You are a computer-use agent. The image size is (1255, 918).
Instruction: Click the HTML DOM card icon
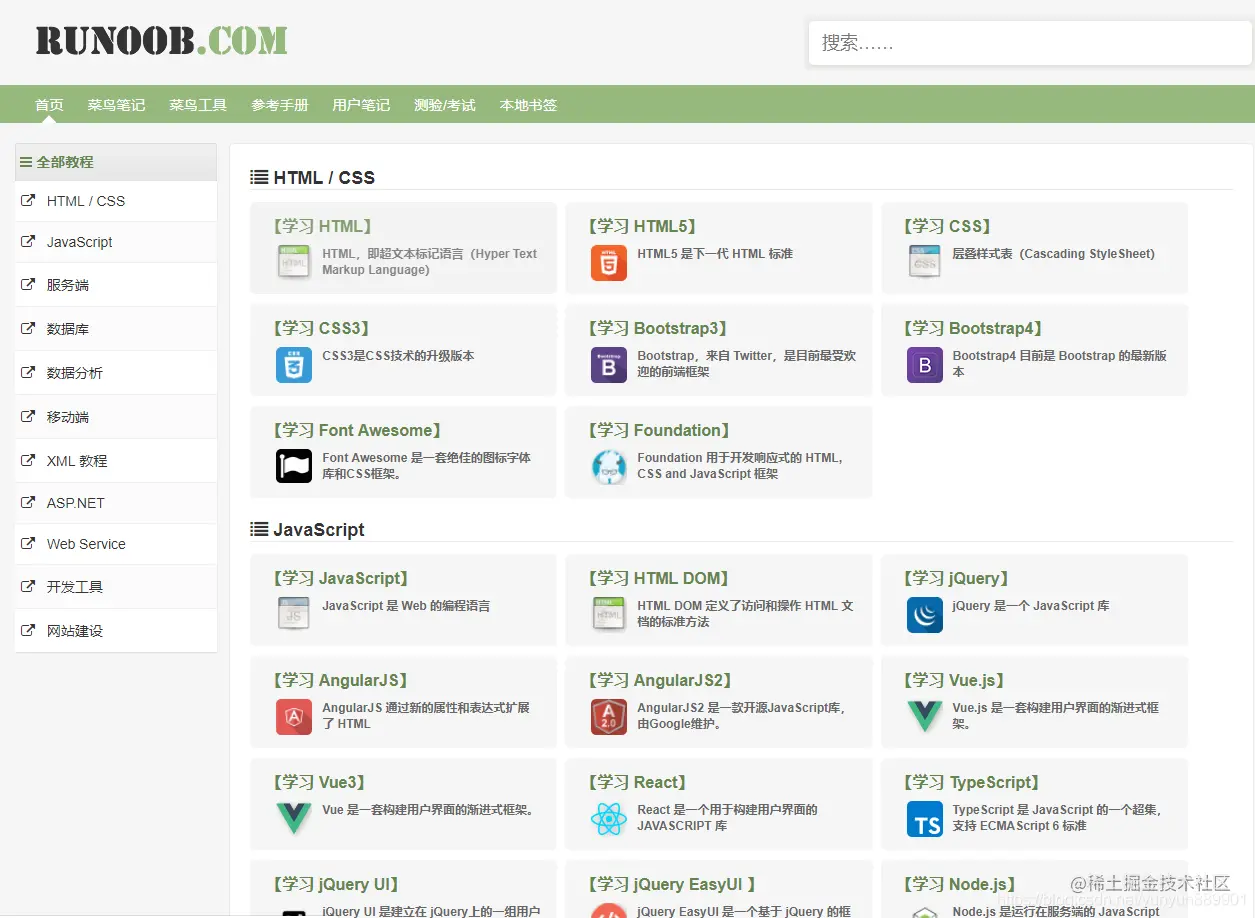coord(609,614)
